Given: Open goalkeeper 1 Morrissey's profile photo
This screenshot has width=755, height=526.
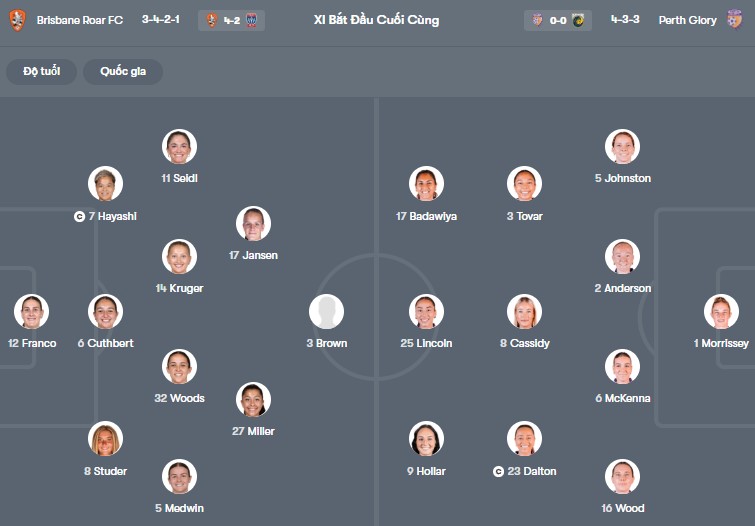Looking at the screenshot, I should 721,312.
